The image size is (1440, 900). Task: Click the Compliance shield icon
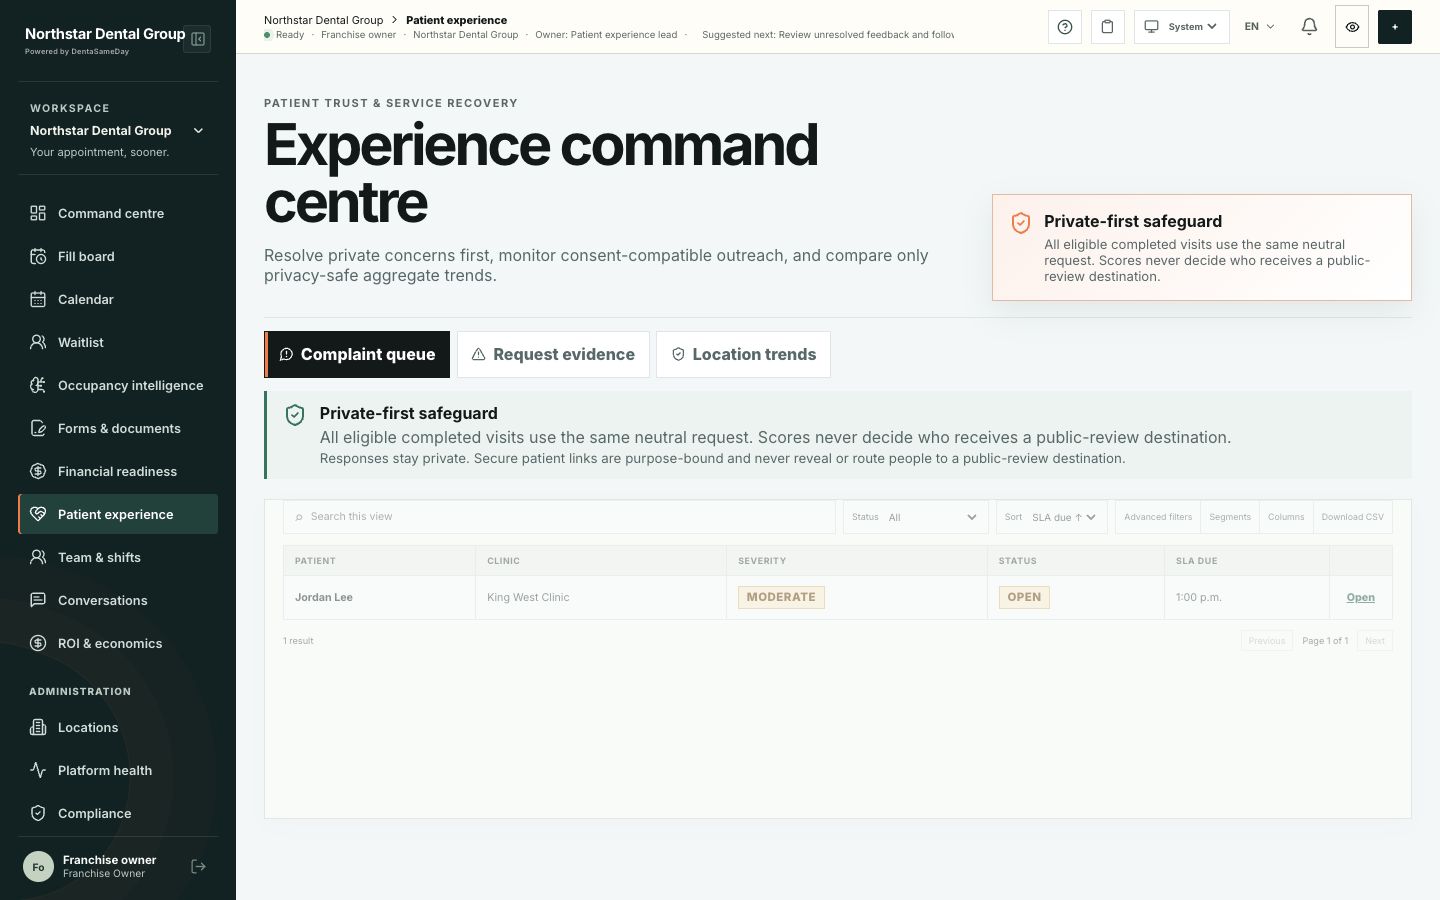coord(38,813)
